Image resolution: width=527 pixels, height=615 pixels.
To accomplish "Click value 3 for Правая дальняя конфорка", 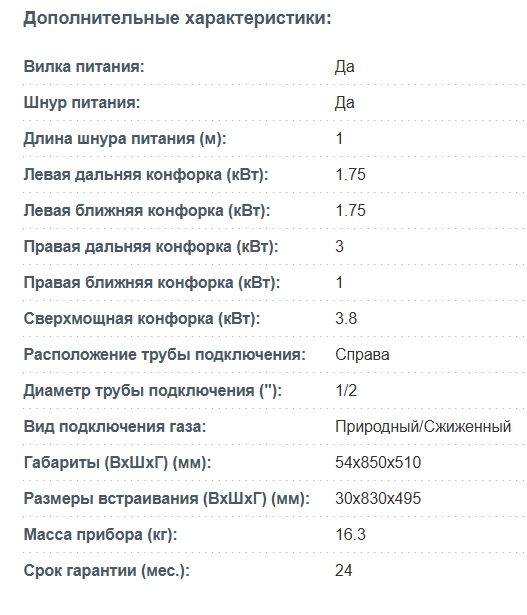I will (x=340, y=247).
